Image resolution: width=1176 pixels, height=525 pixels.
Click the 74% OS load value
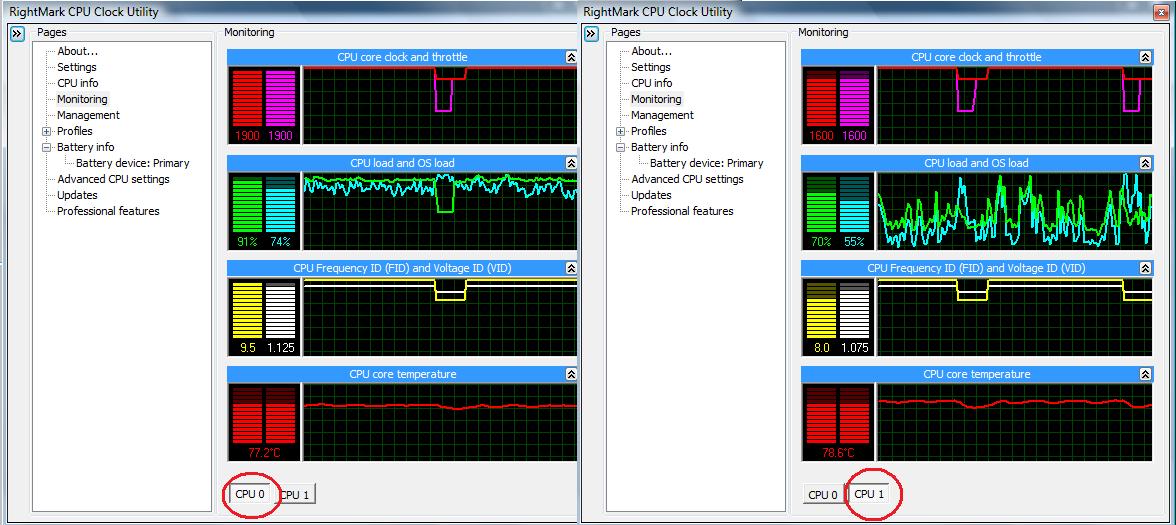(x=280, y=242)
